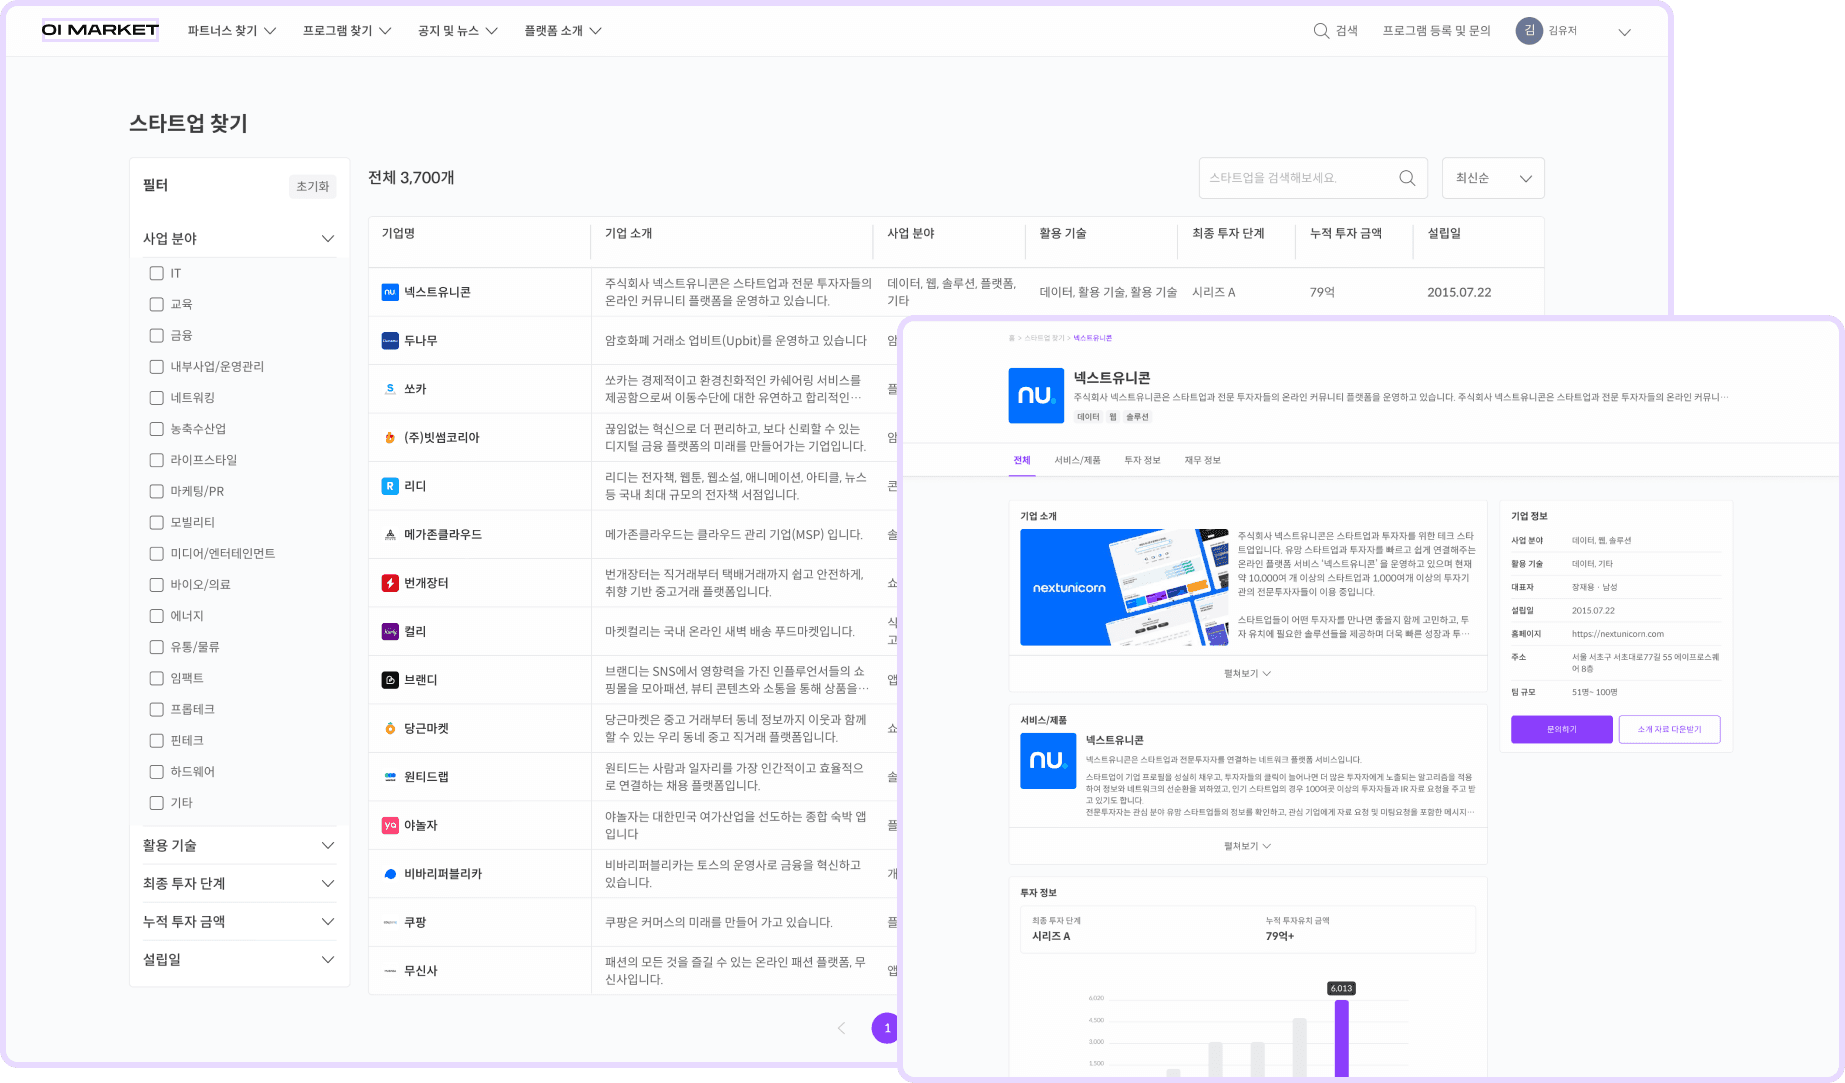
Task: Expand the 설립일 filter section
Action: pyautogui.click(x=239, y=959)
